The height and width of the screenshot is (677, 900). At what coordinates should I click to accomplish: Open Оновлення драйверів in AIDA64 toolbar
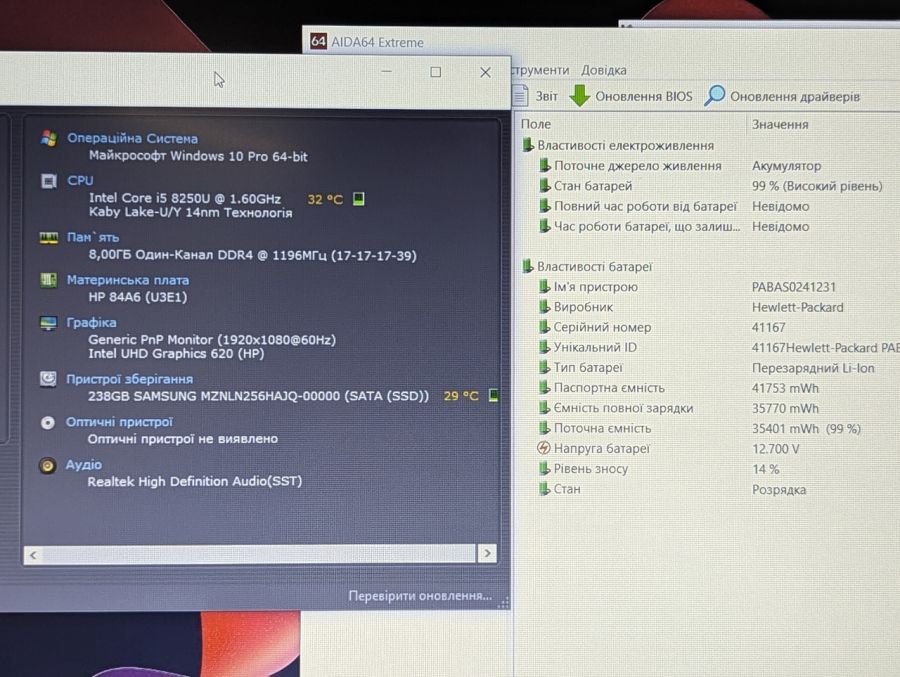tap(794, 96)
